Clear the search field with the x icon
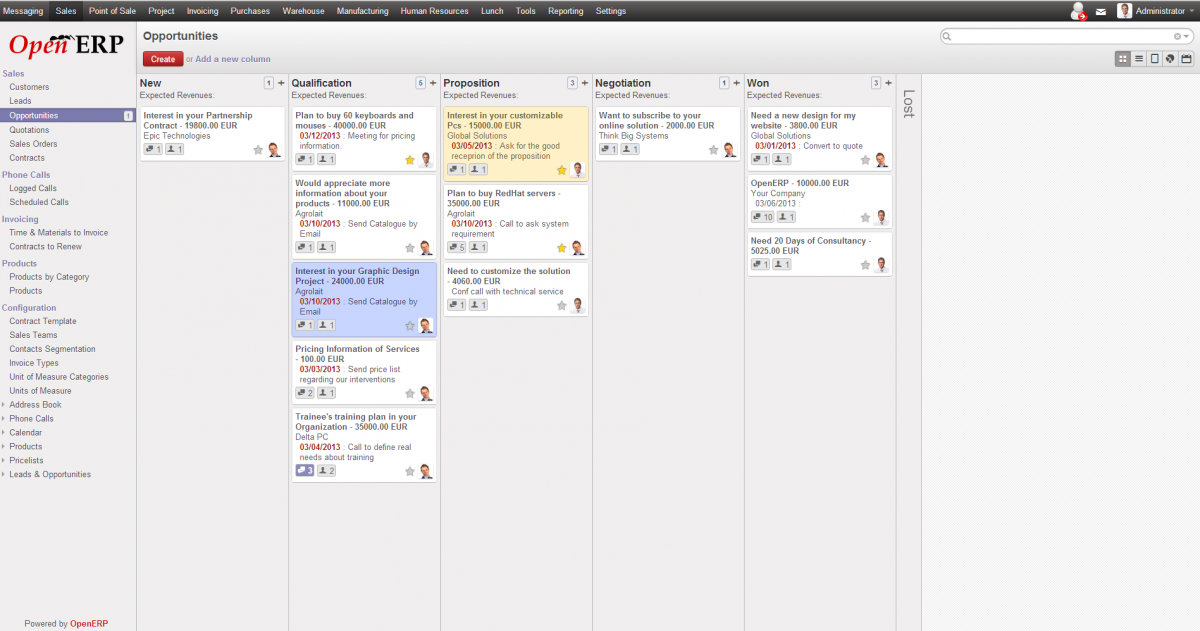Screen dimensions: 1200x631 click(1178, 36)
